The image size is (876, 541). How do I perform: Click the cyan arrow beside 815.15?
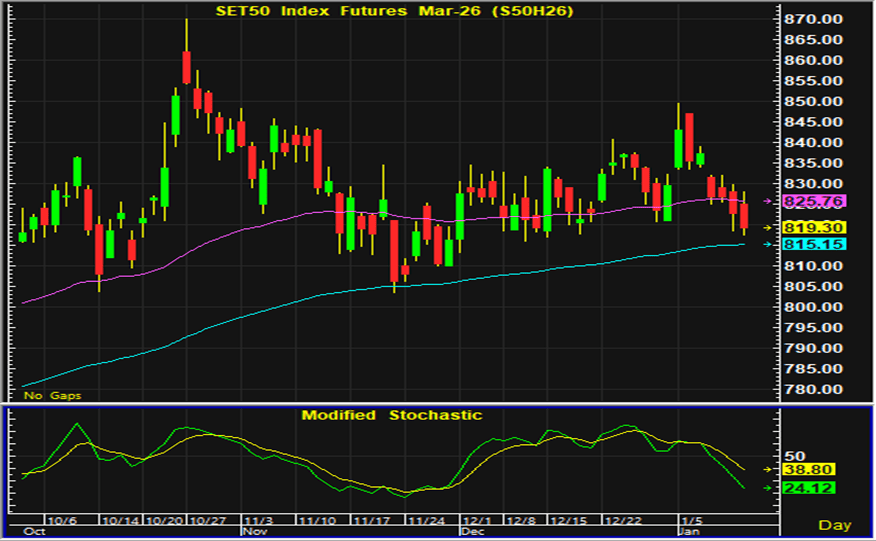coord(768,244)
